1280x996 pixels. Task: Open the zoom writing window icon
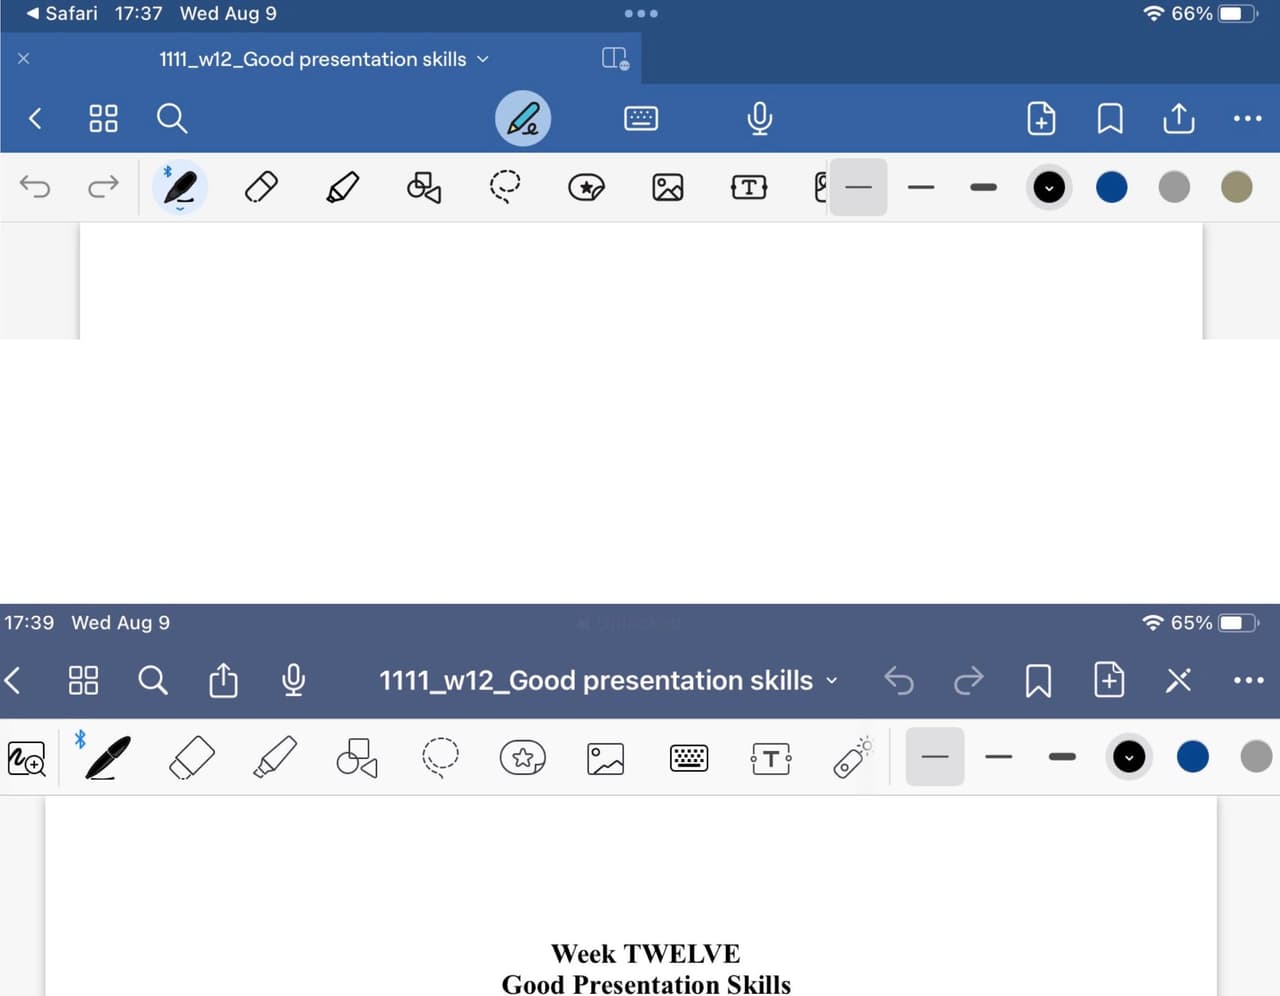[x=26, y=759]
